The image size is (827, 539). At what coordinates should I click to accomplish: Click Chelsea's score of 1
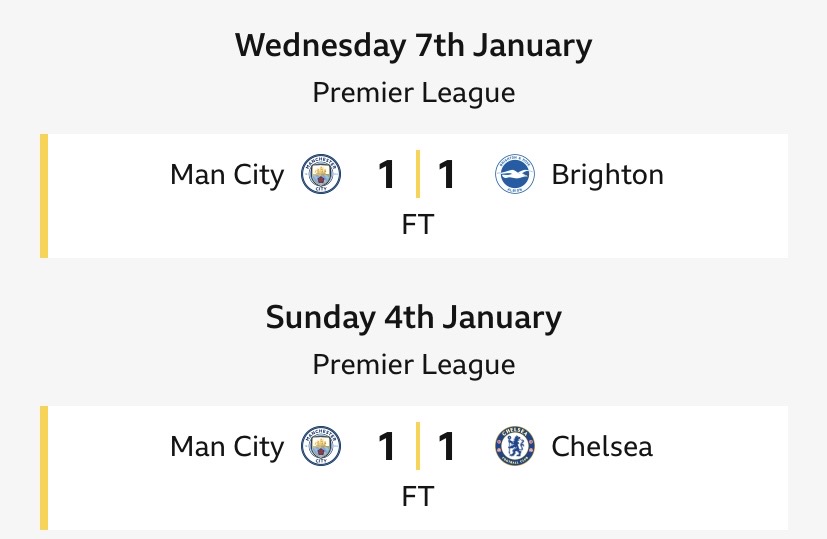[x=447, y=446]
